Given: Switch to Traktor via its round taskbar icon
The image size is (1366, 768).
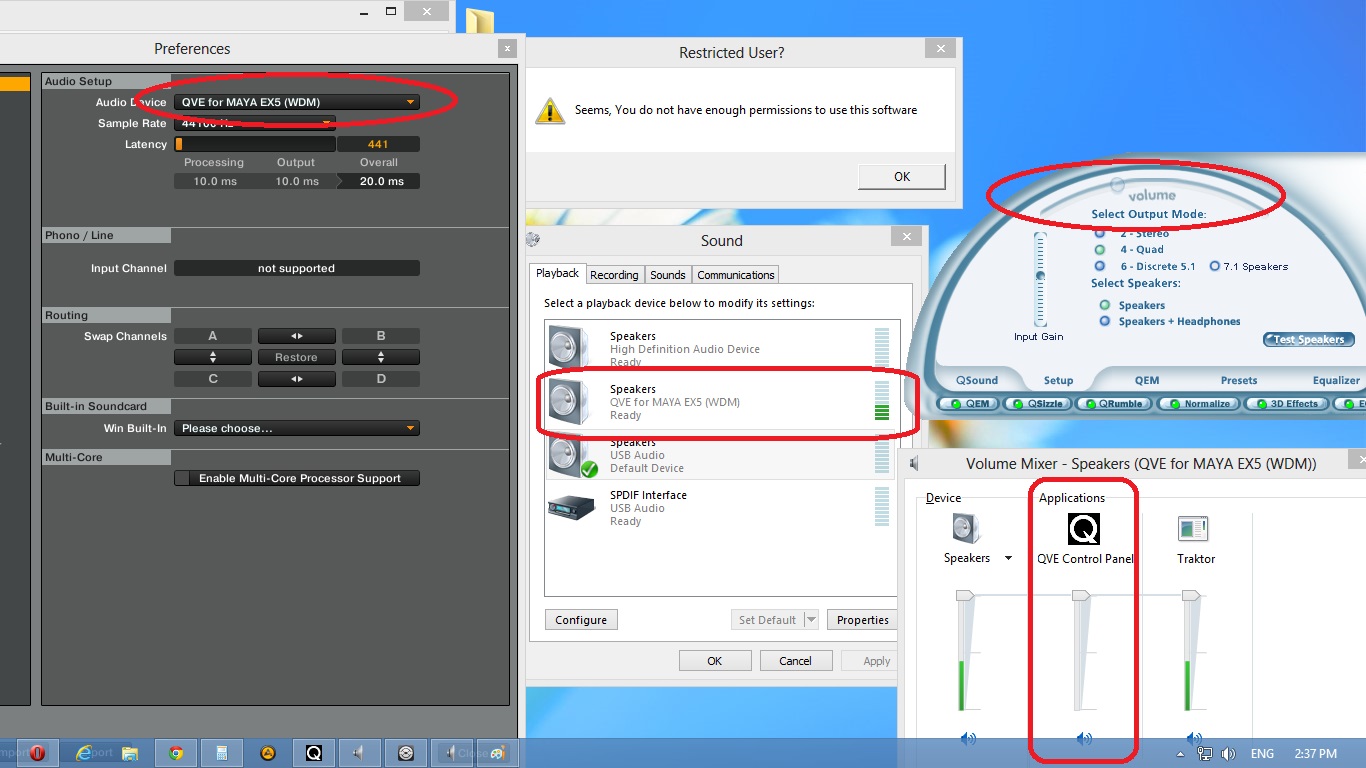Looking at the screenshot, I should [x=406, y=753].
